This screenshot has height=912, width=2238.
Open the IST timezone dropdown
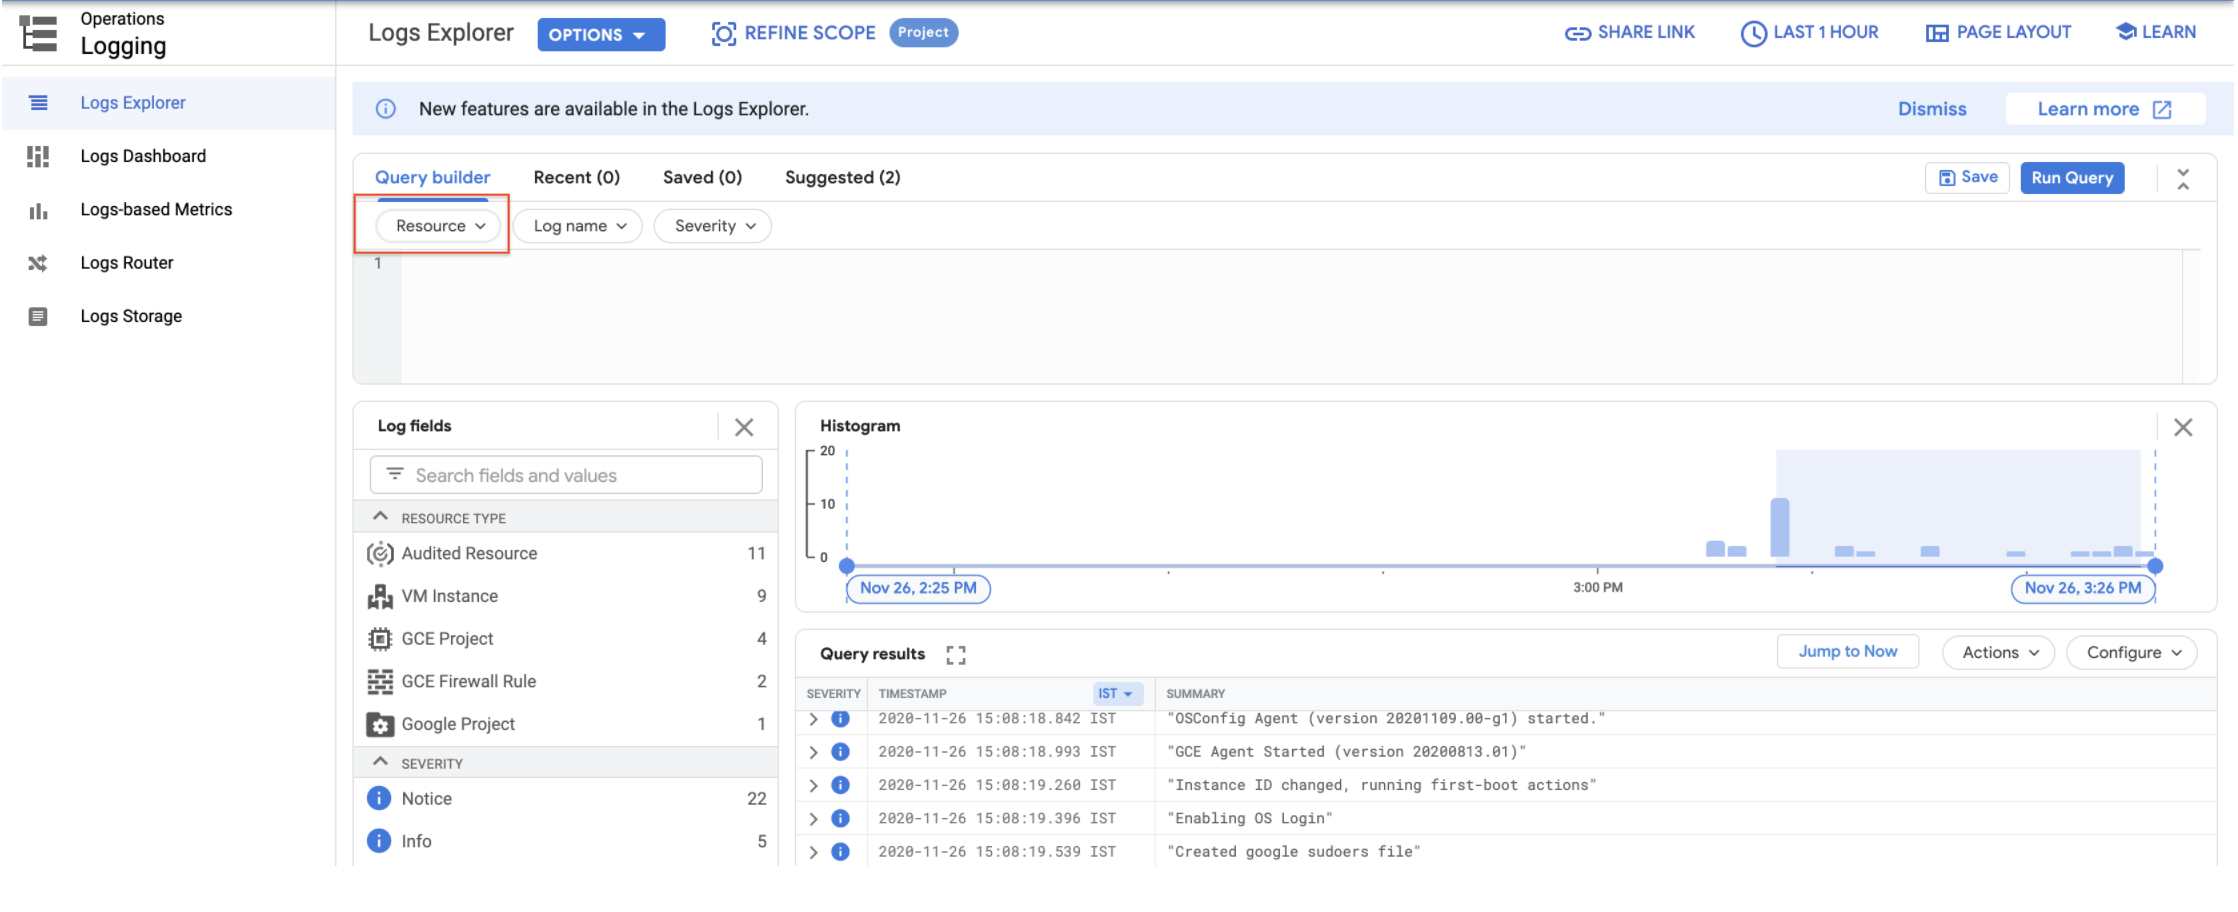1116,693
